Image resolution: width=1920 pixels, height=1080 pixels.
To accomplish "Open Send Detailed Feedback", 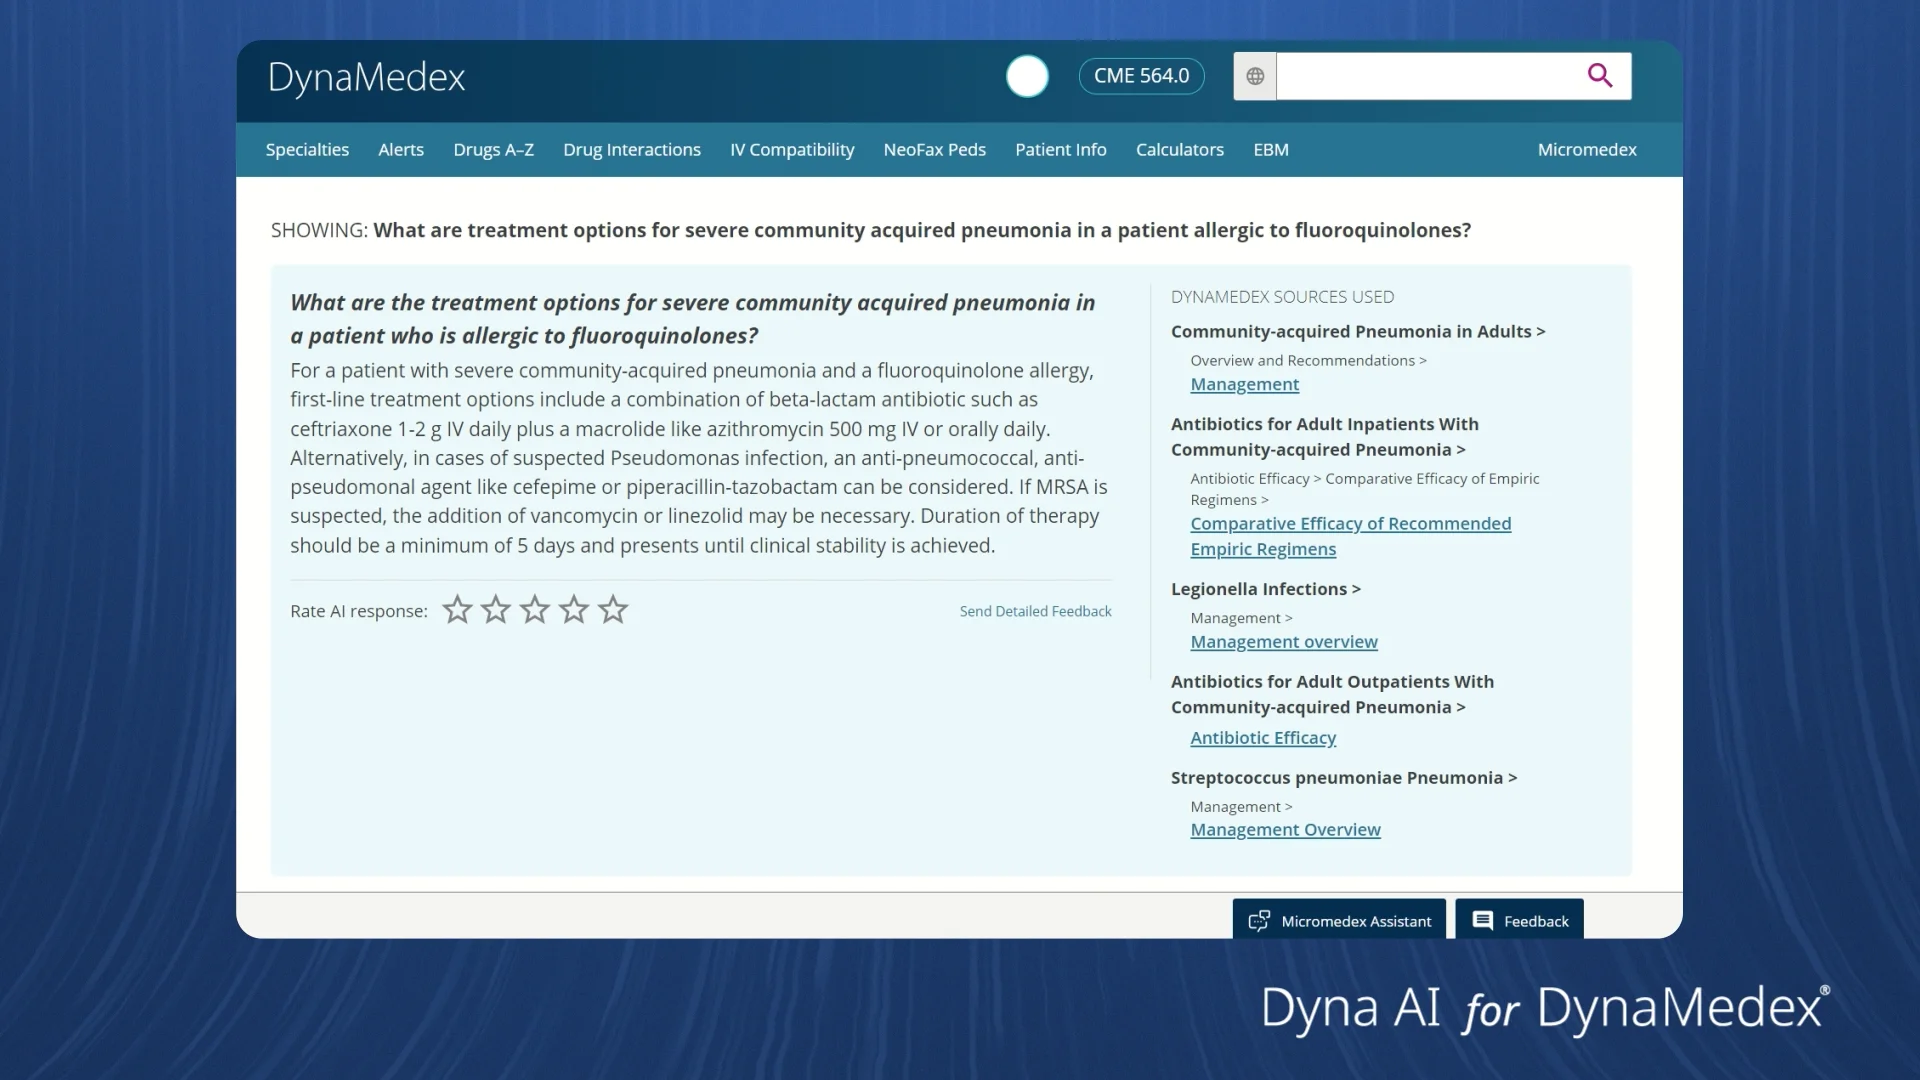I will coord(1034,610).
